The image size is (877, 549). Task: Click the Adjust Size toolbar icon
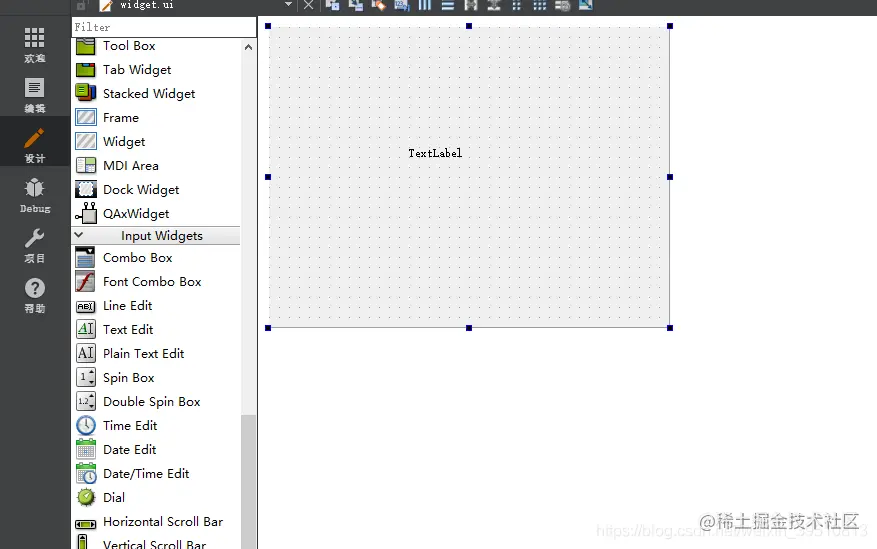pos(585,5)
